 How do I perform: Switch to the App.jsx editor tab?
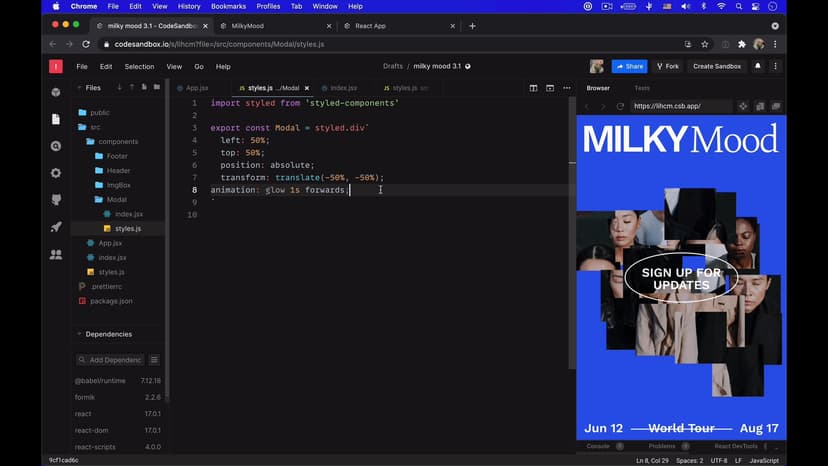point(196,88)
